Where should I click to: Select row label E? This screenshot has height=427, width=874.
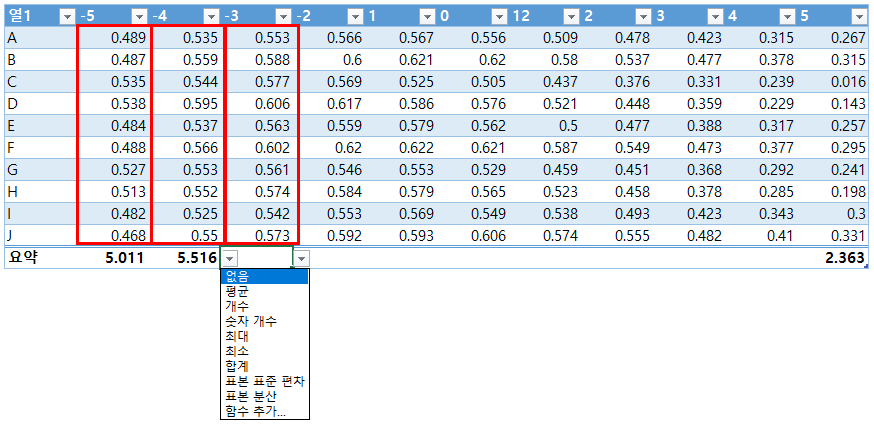tap(12, 126)
